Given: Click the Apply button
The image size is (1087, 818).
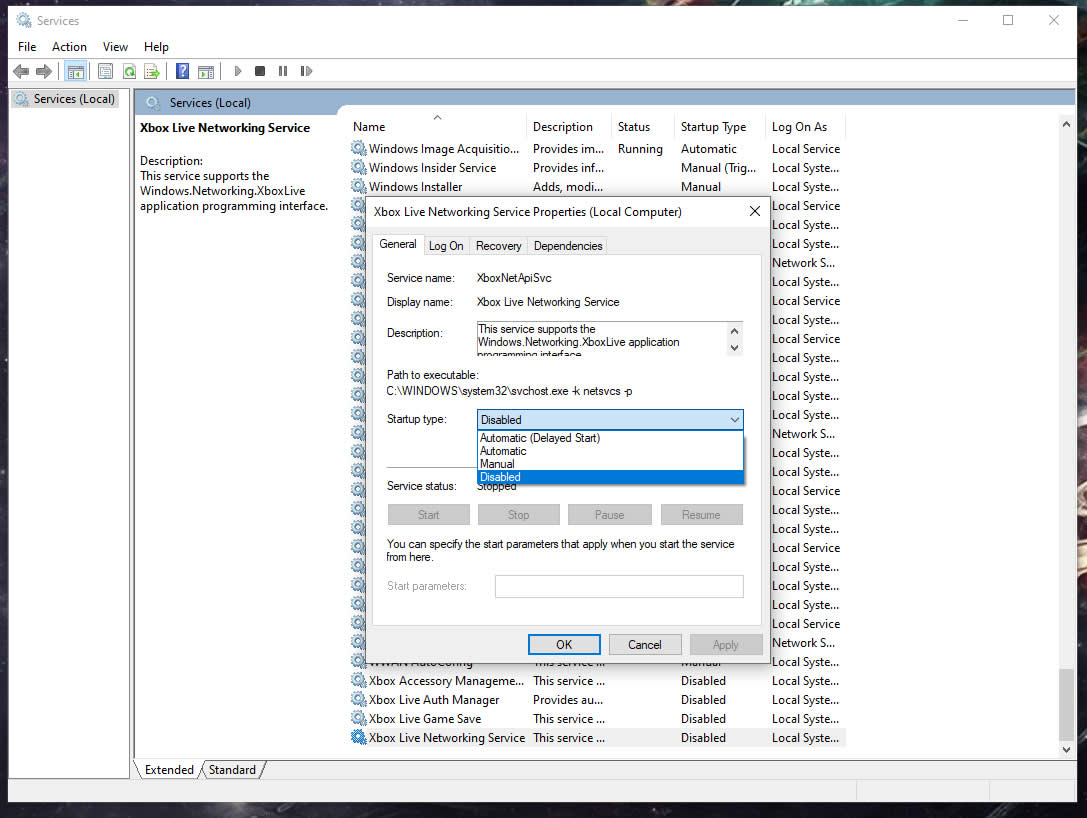Looking at the screenshot, I should tap(726, 645).
